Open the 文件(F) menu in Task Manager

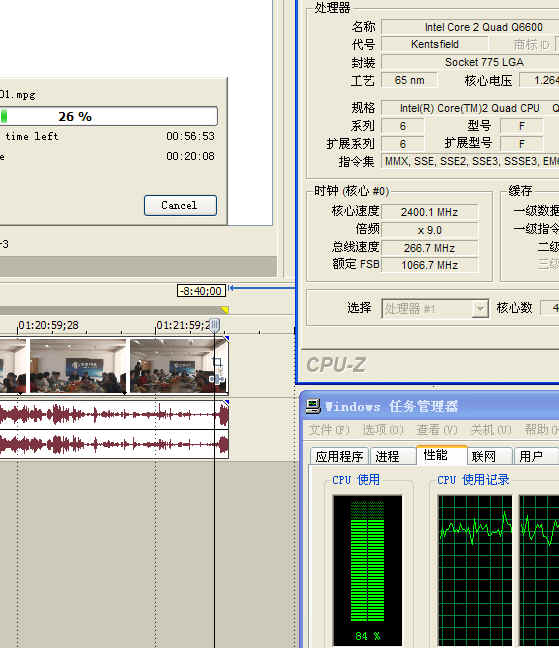(329, 430)
